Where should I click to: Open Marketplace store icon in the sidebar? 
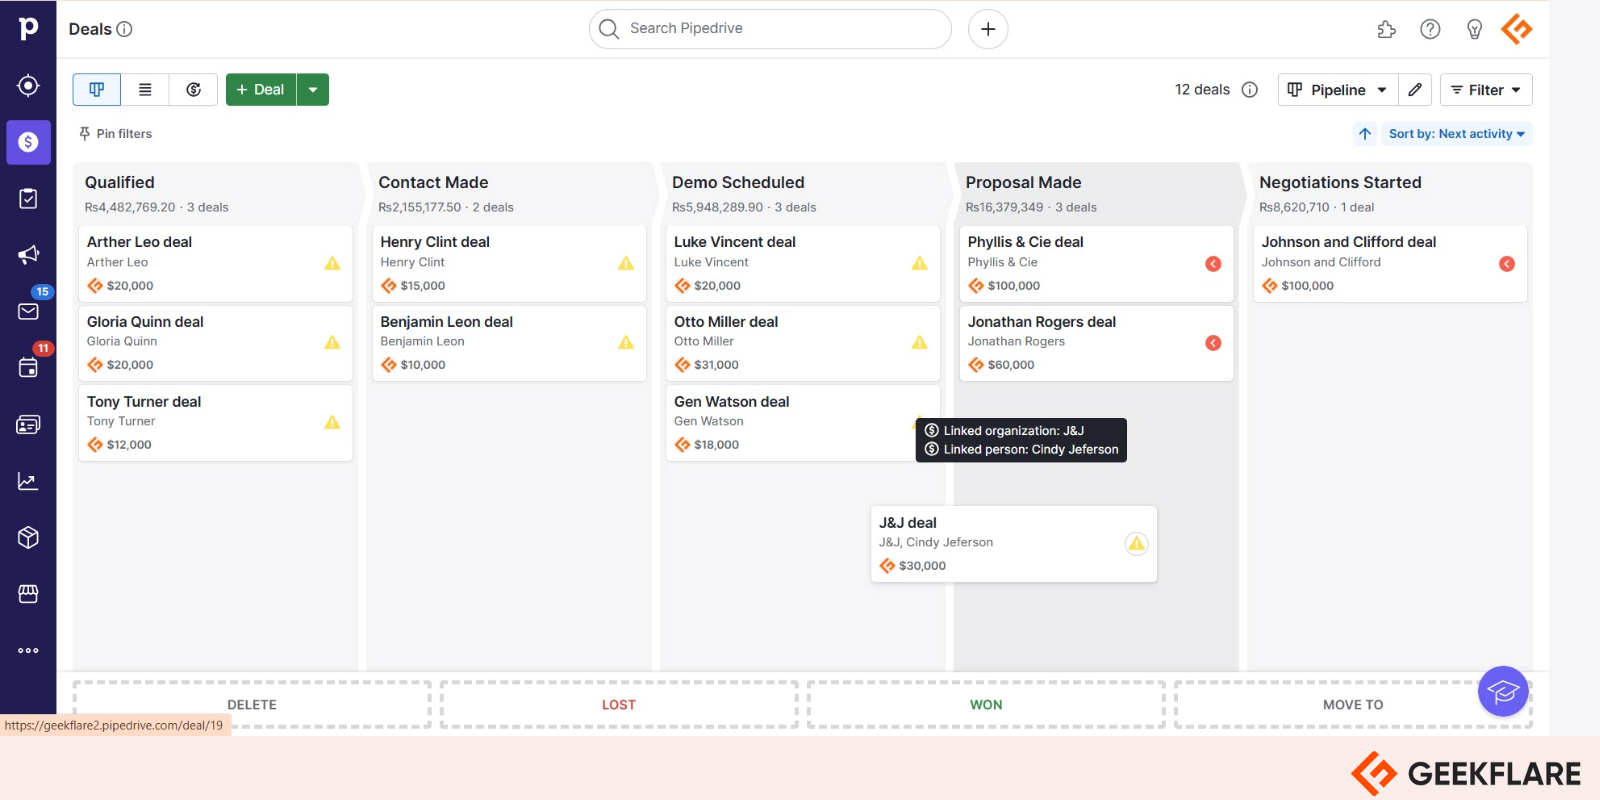[28, 594]
